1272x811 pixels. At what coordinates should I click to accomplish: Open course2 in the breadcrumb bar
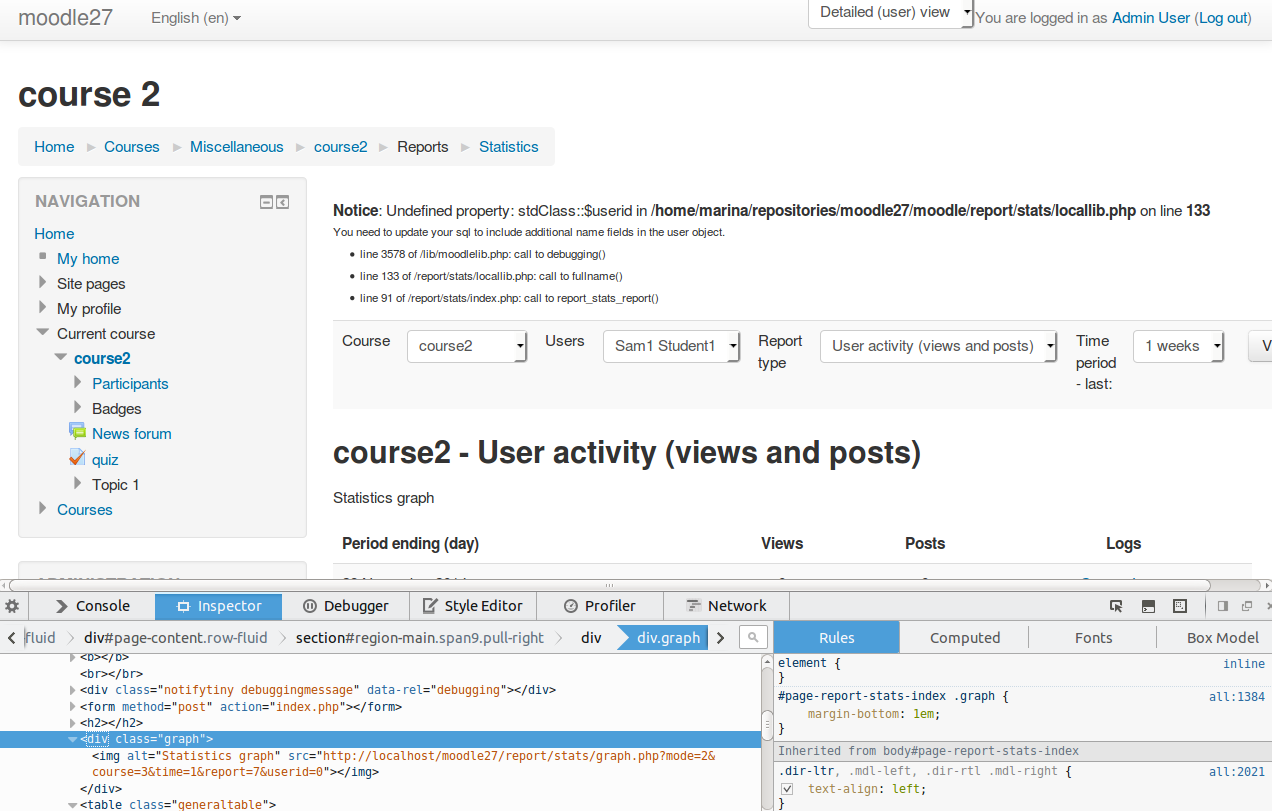pos(341,147)
